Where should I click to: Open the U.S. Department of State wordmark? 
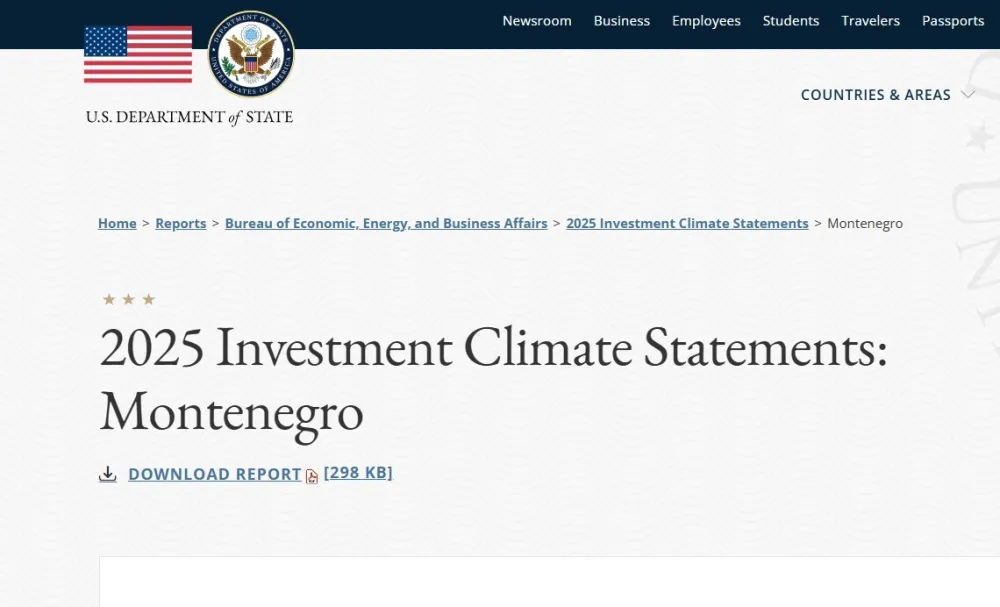(189, 117)
